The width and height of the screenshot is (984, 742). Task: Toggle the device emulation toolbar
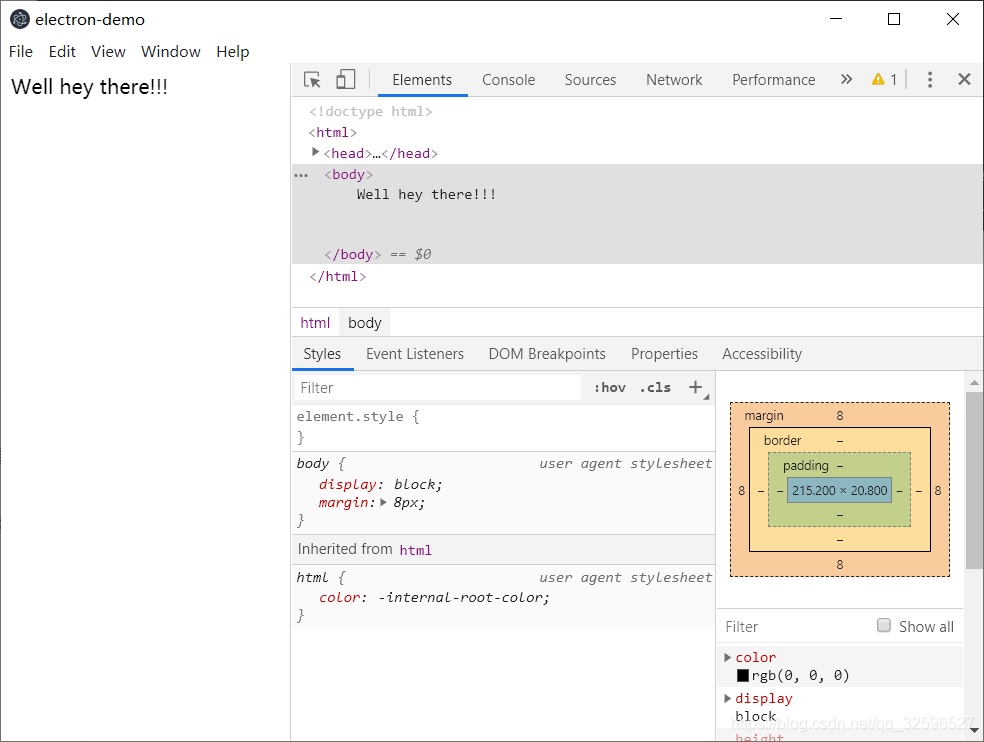pyautogui.click(x=345, y=79)
